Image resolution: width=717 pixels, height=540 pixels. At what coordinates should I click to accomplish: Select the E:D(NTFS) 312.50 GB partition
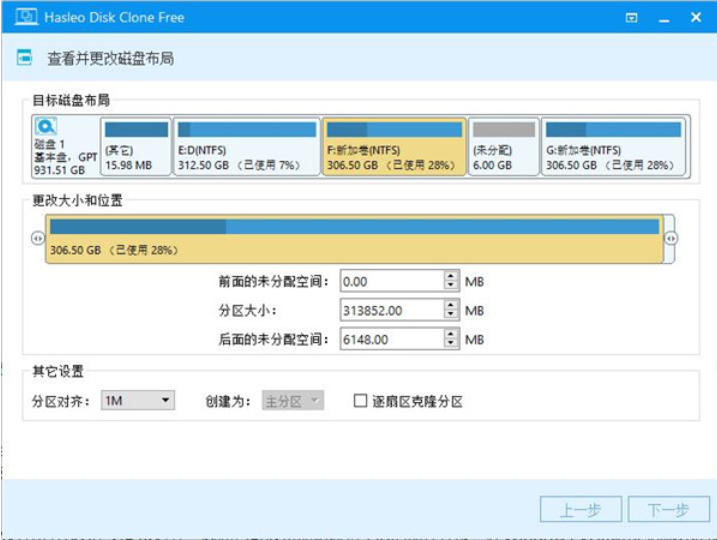click(245, 146)
